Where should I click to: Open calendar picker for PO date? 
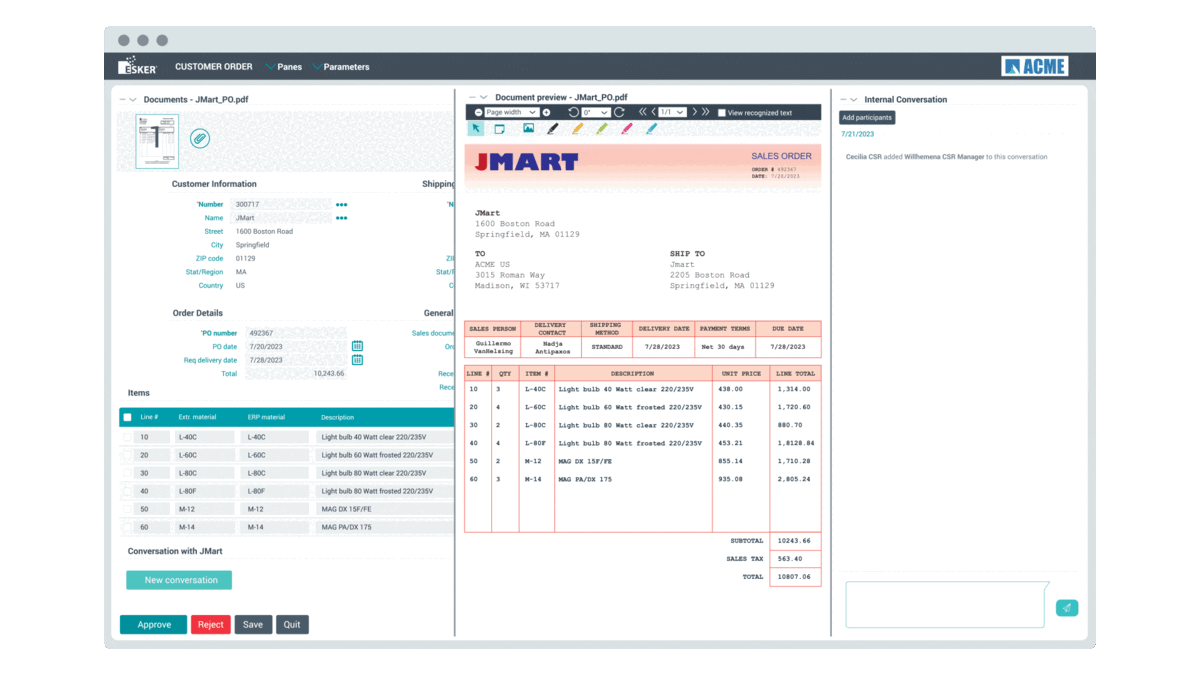coord(357,346)
